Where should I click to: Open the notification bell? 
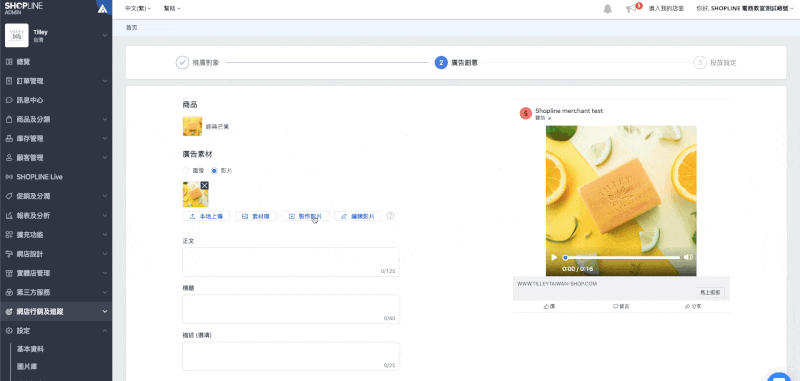607,9
